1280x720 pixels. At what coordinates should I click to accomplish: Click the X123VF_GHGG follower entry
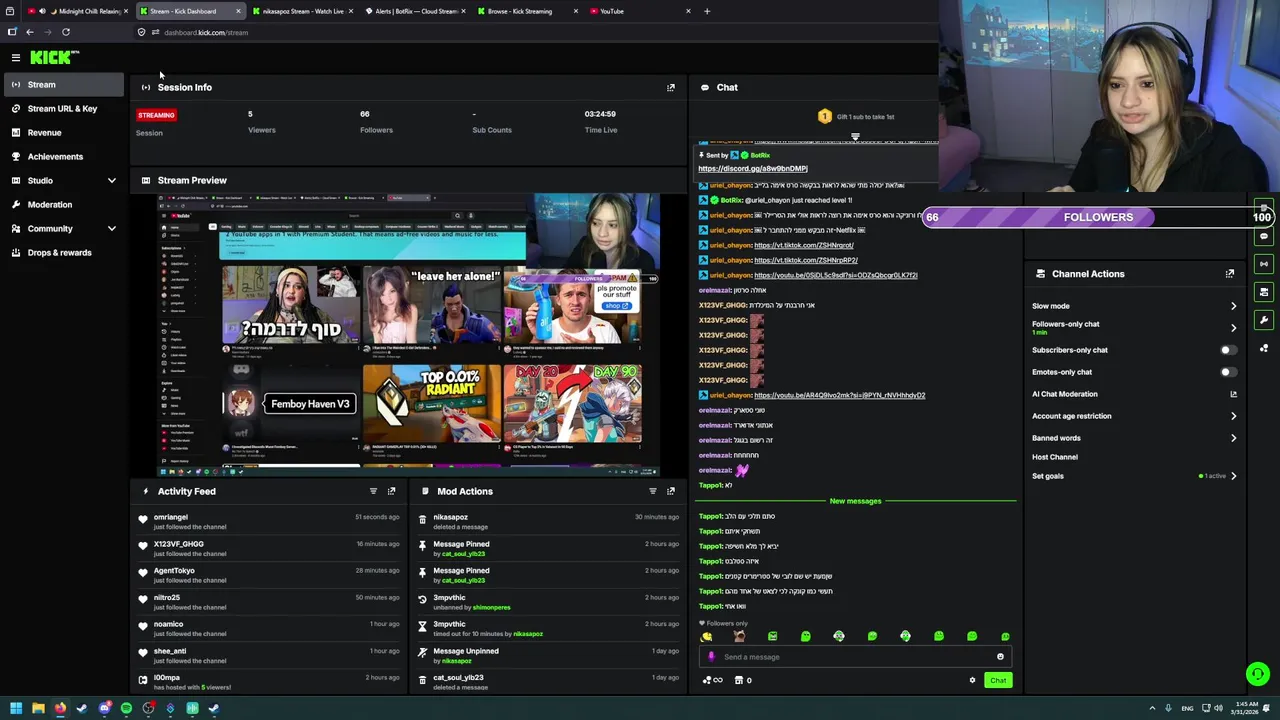[x=270, y=548]
